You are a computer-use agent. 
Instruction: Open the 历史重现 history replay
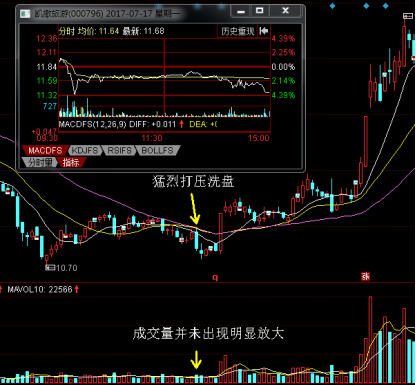click(237, 31)
